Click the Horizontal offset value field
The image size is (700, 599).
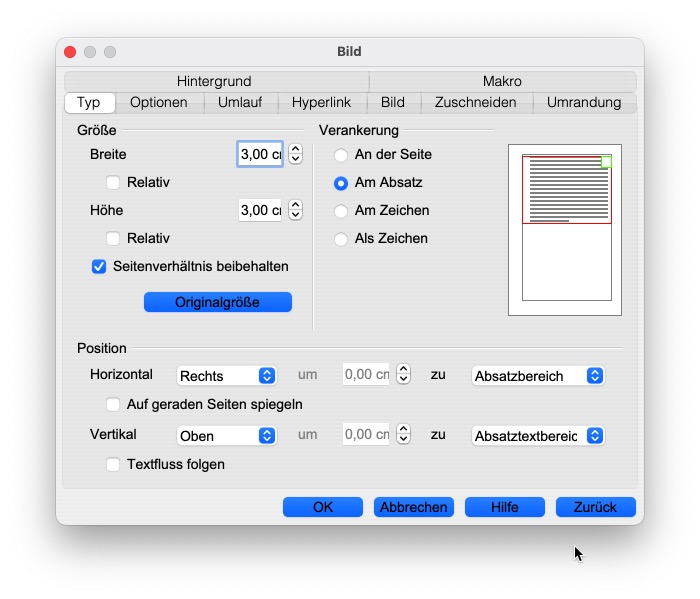(x=367, y=374)
